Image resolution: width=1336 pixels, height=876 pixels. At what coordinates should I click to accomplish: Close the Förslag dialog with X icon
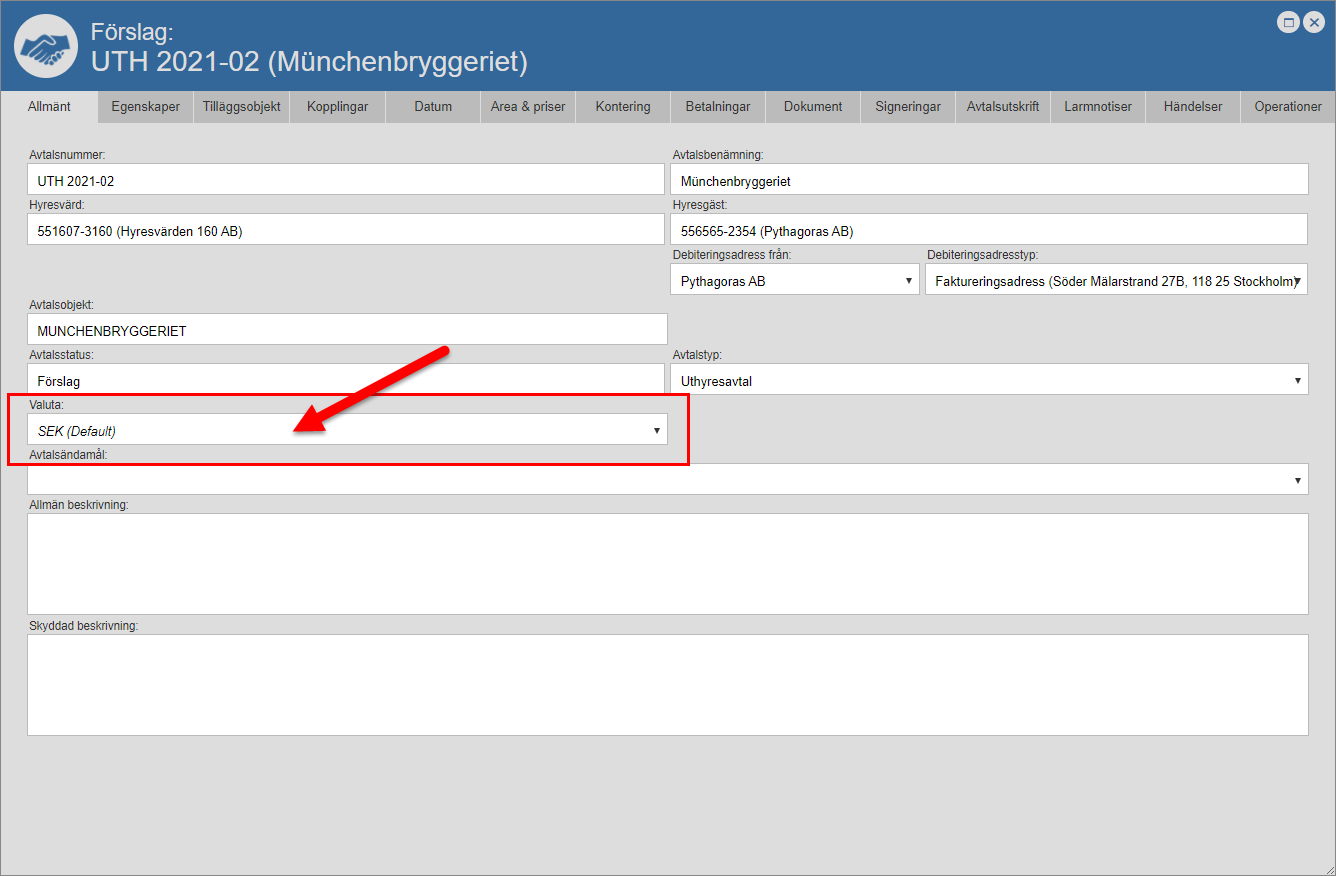[x=1314, y=22]
